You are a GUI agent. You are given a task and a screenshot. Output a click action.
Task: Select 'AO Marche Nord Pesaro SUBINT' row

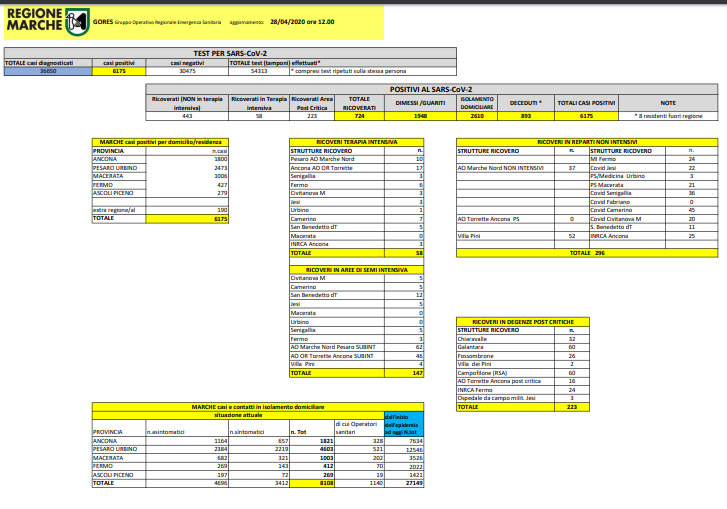[x=357, y=347]
